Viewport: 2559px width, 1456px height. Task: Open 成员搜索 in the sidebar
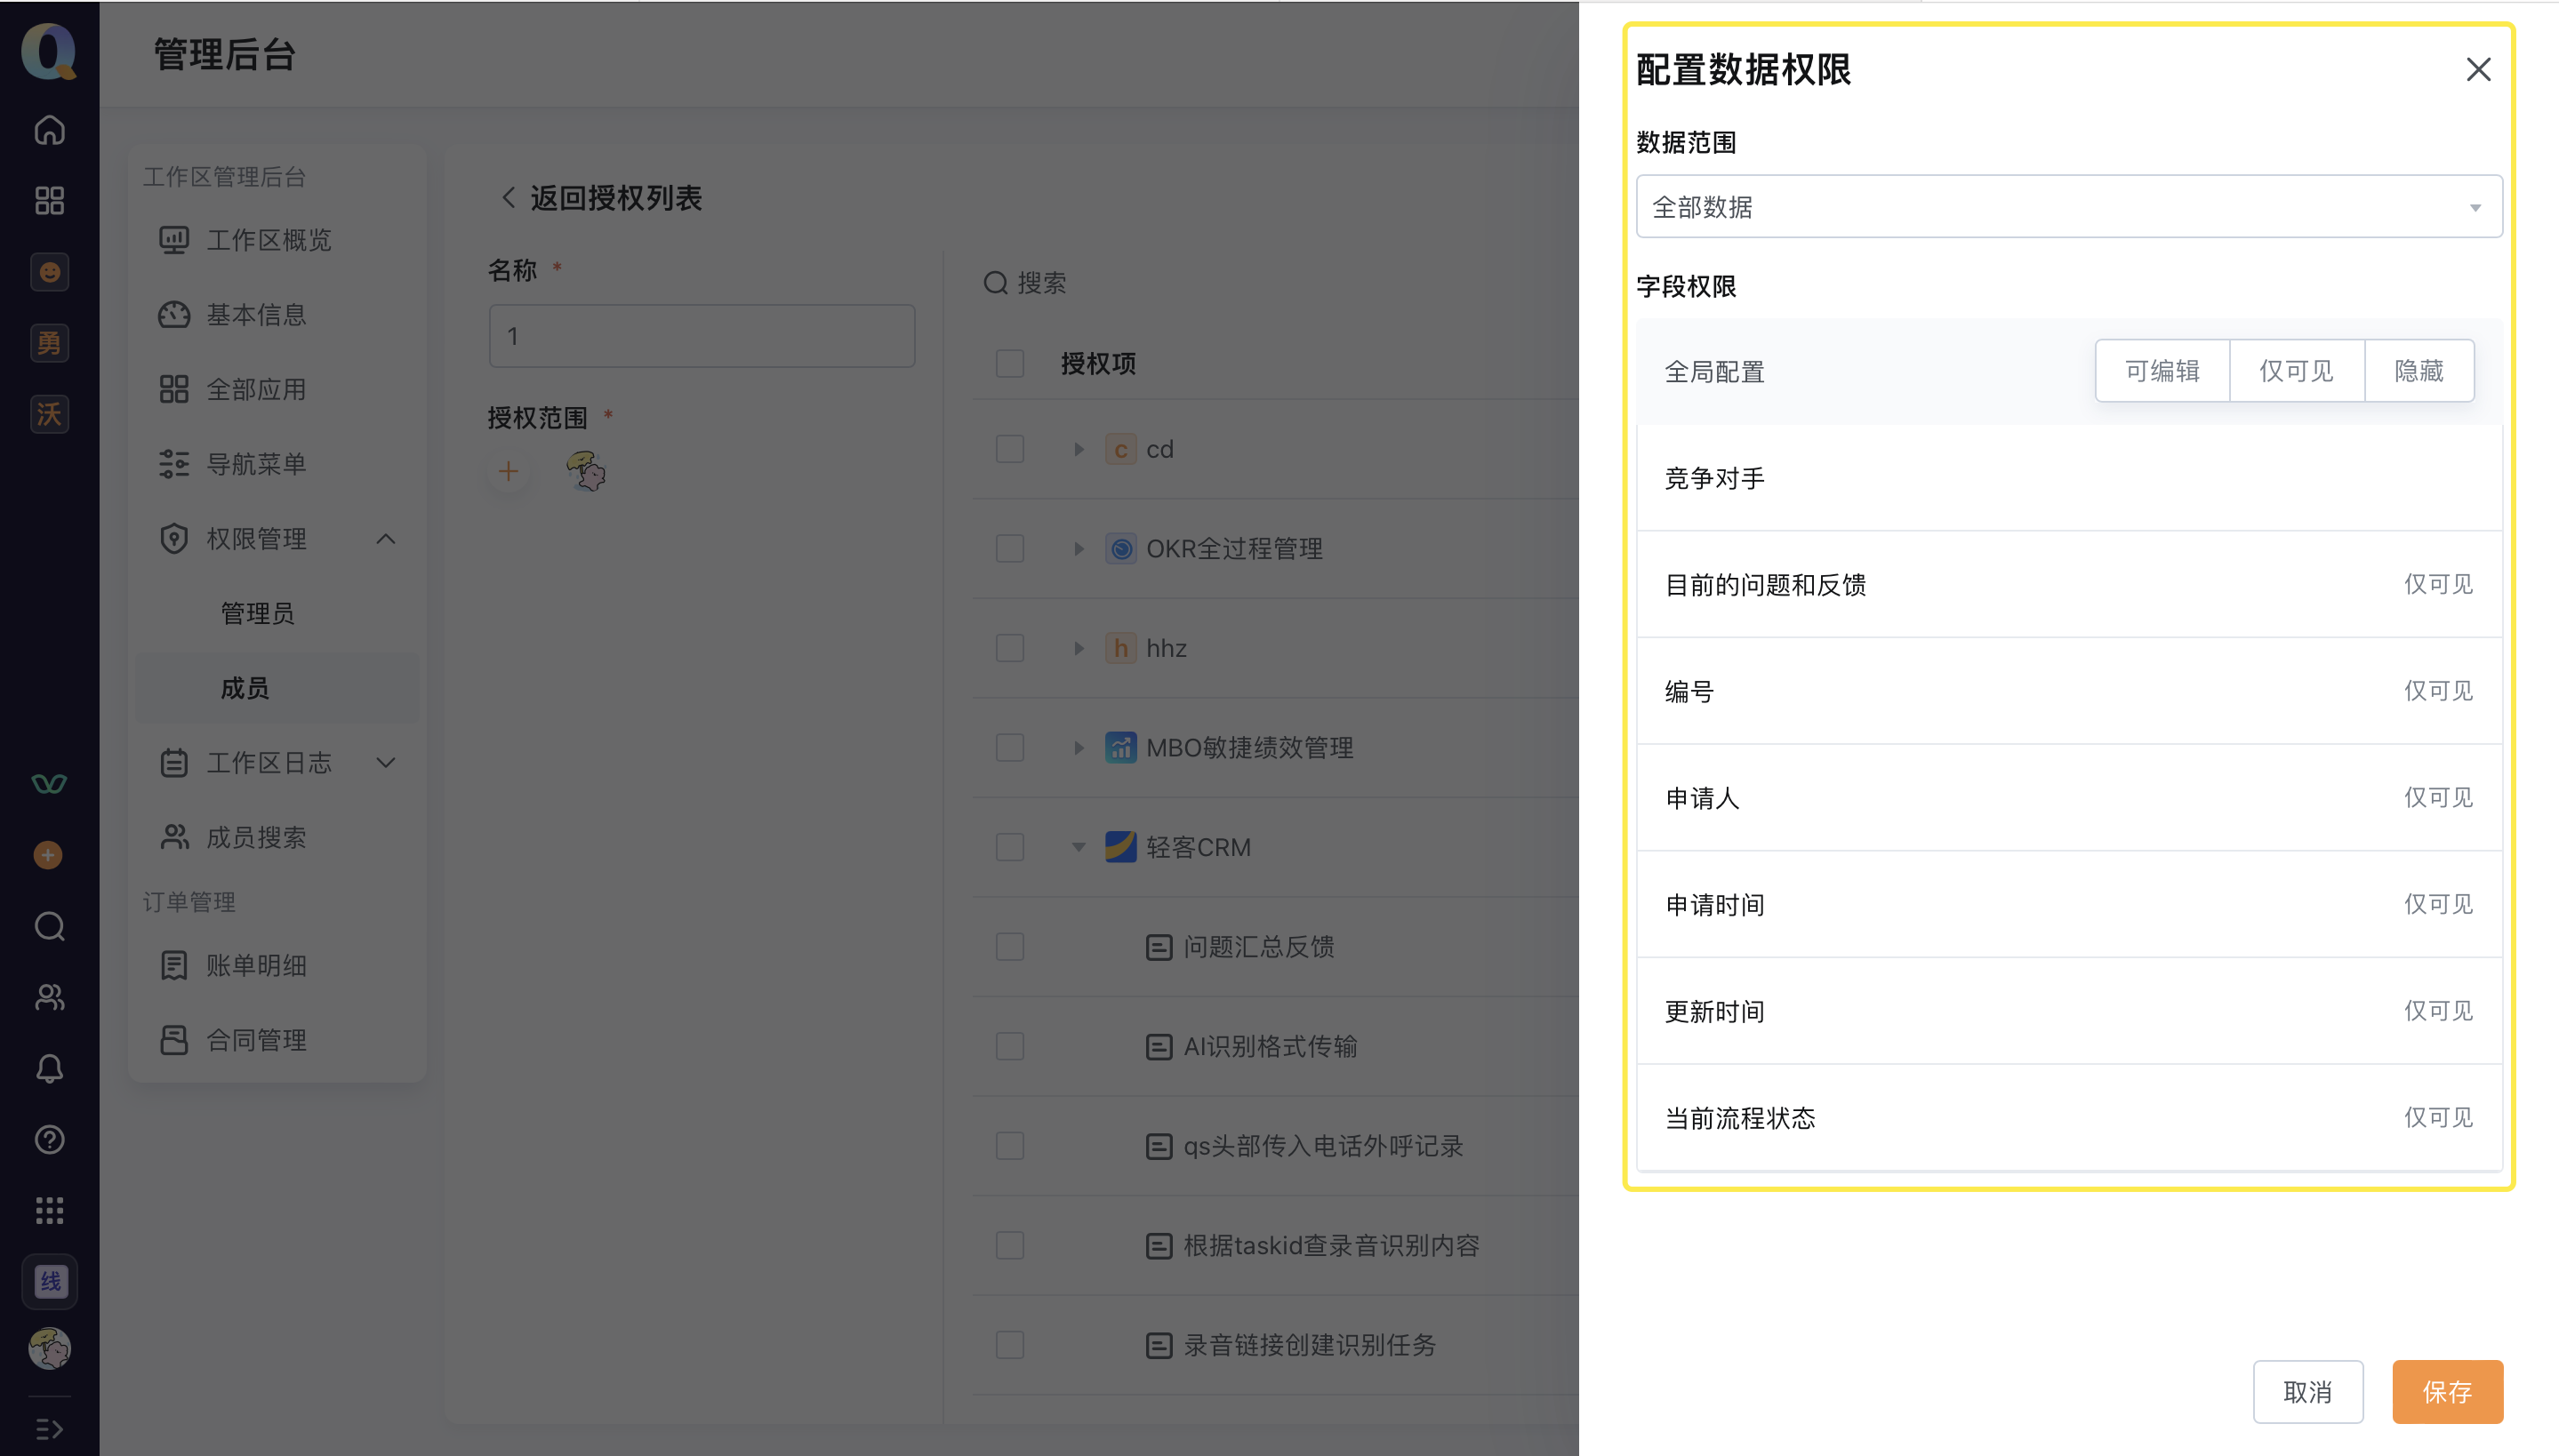[277, 837]
